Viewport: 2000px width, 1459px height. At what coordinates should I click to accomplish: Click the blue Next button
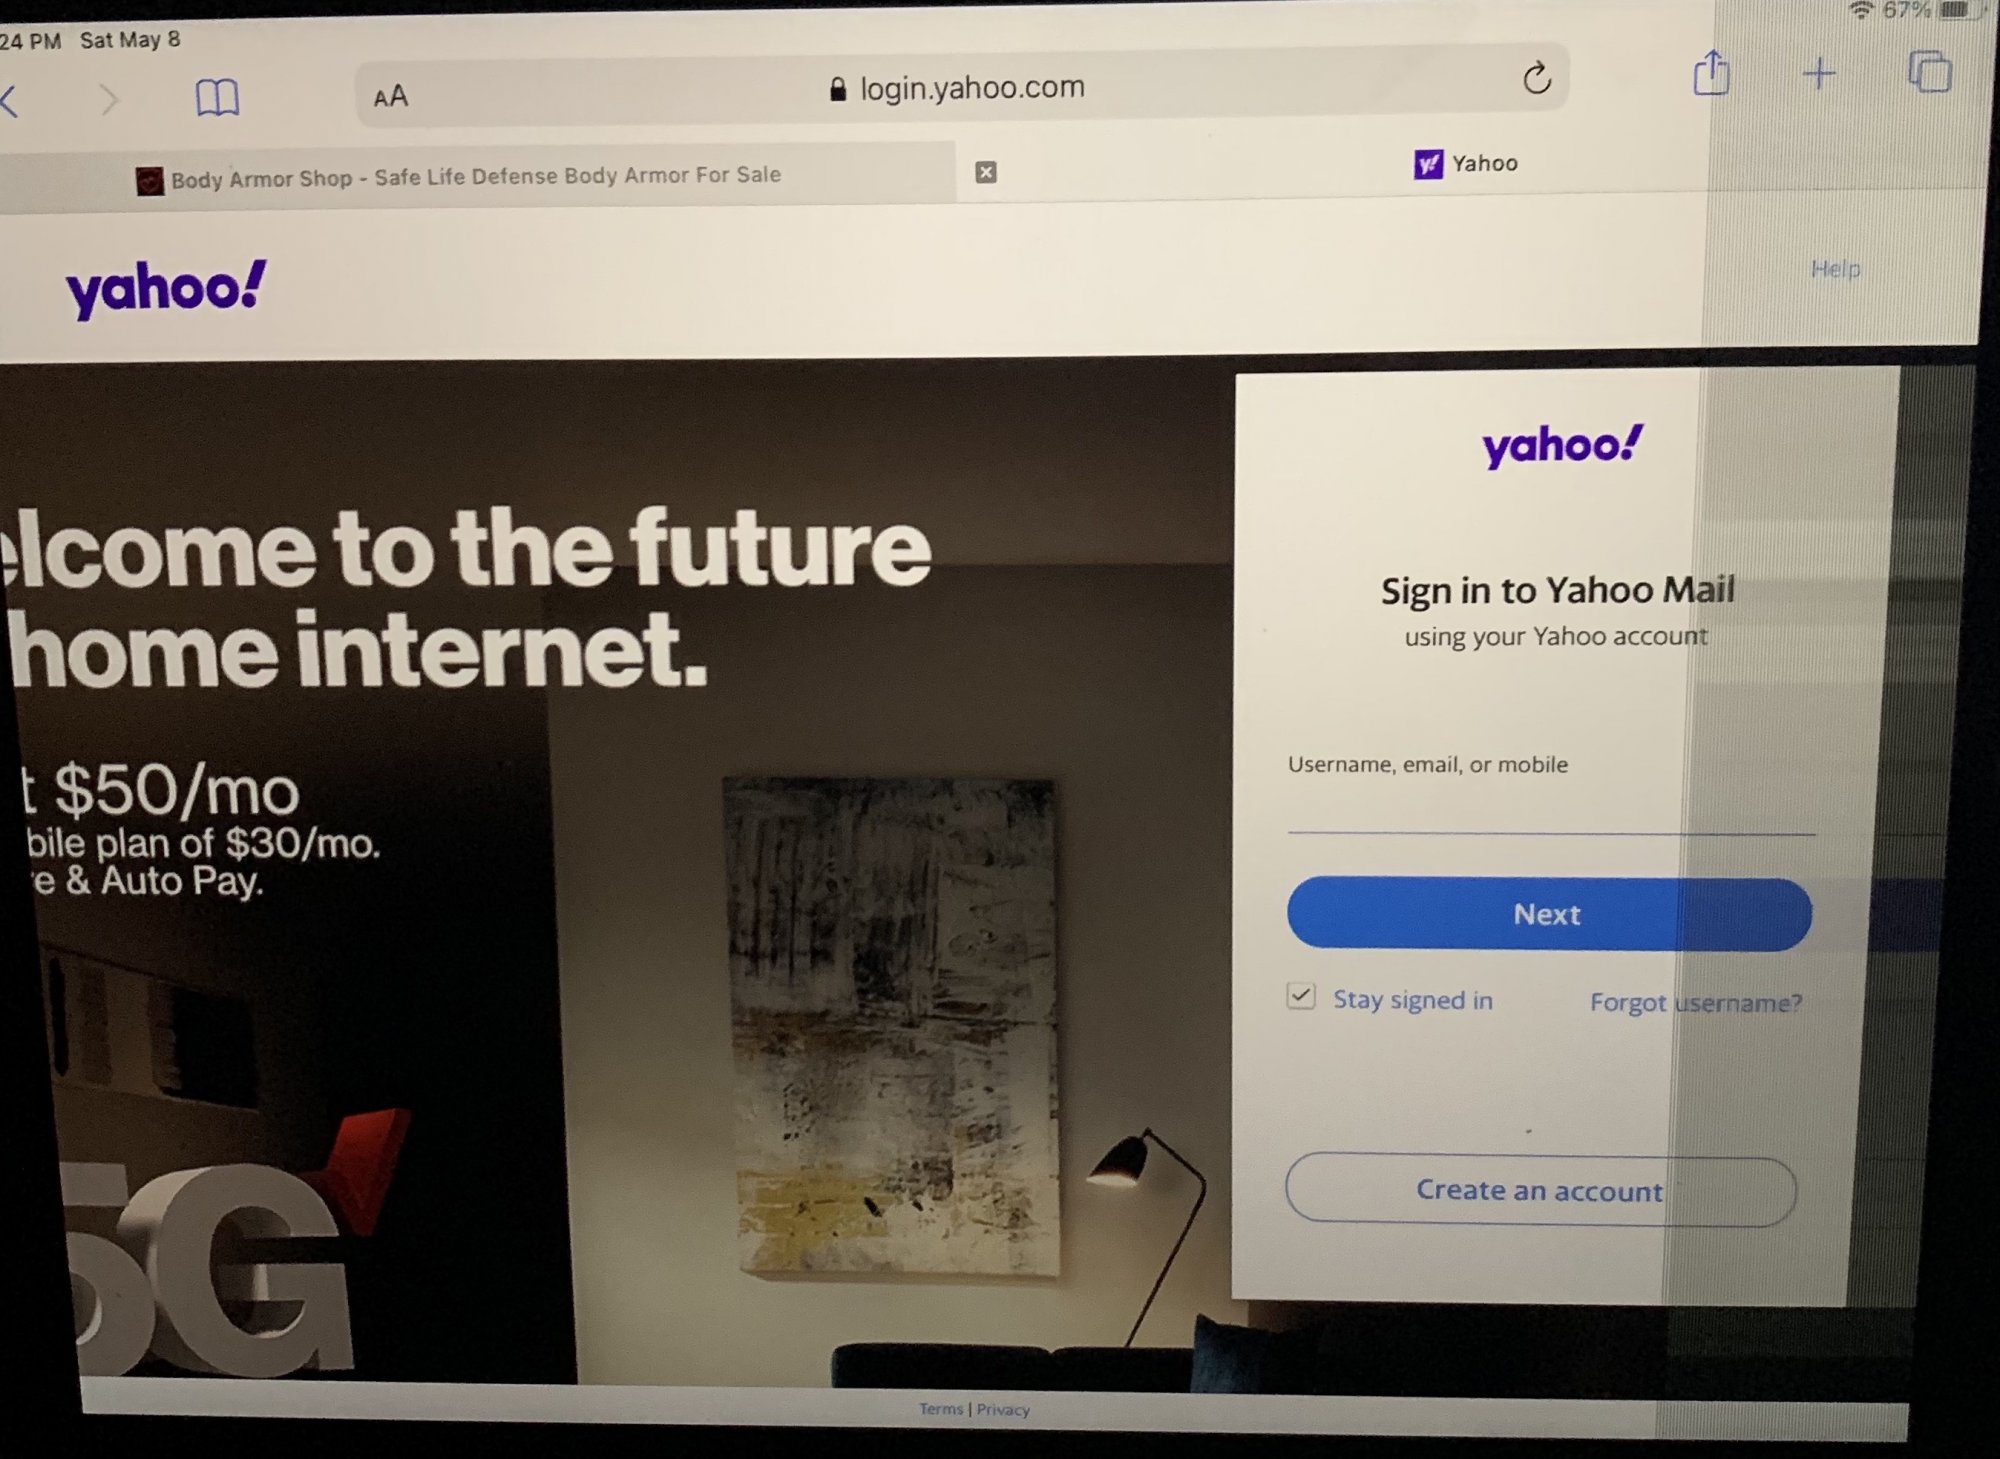point(1549,914)
